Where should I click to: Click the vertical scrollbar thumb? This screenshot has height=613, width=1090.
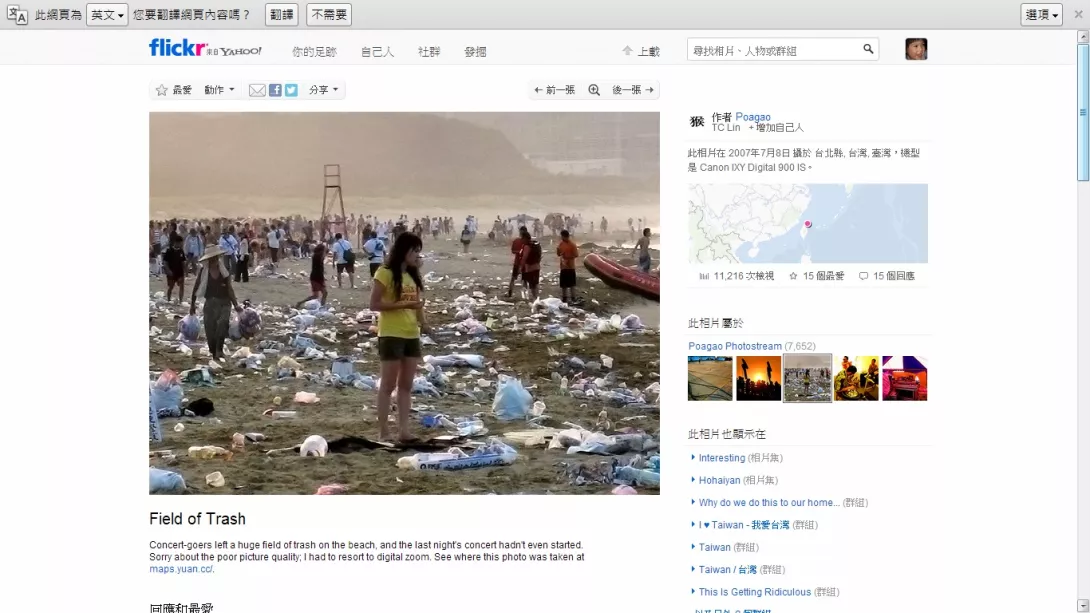tap(1083, 112)
